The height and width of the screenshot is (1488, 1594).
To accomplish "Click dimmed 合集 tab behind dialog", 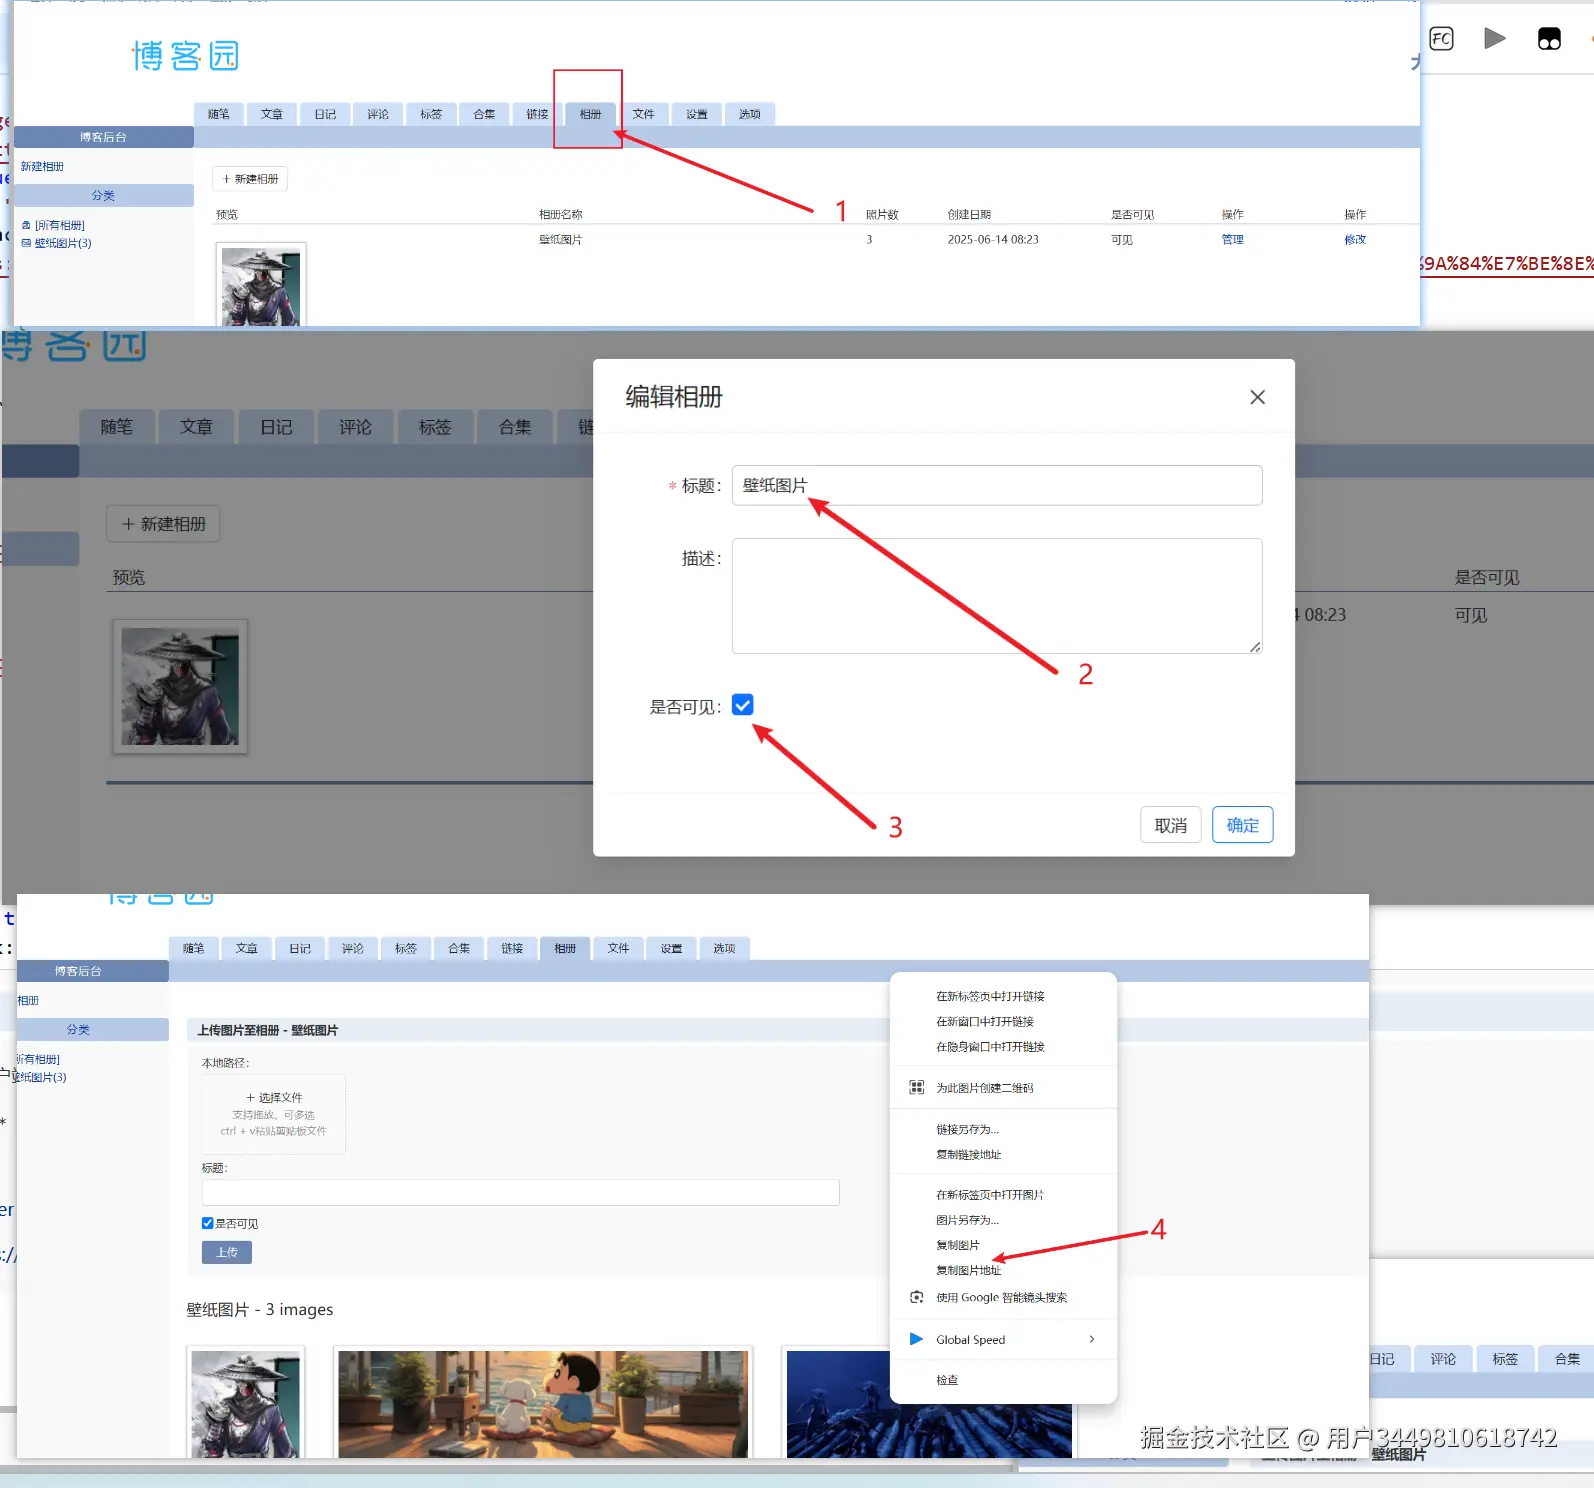I will click(515, 427).
